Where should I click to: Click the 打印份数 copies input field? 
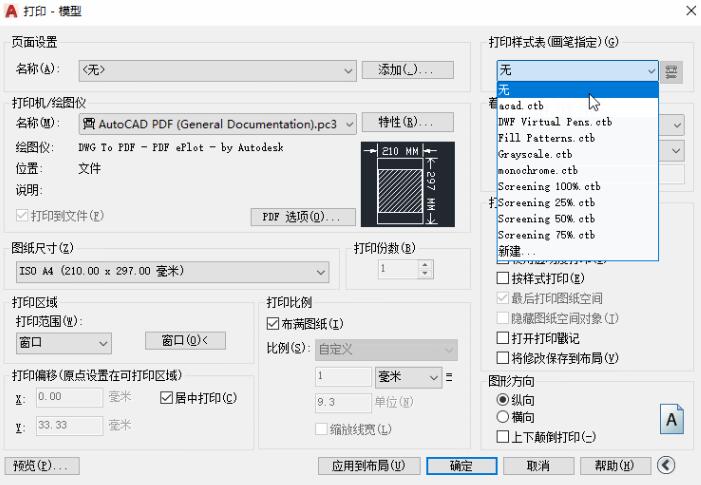398,269
